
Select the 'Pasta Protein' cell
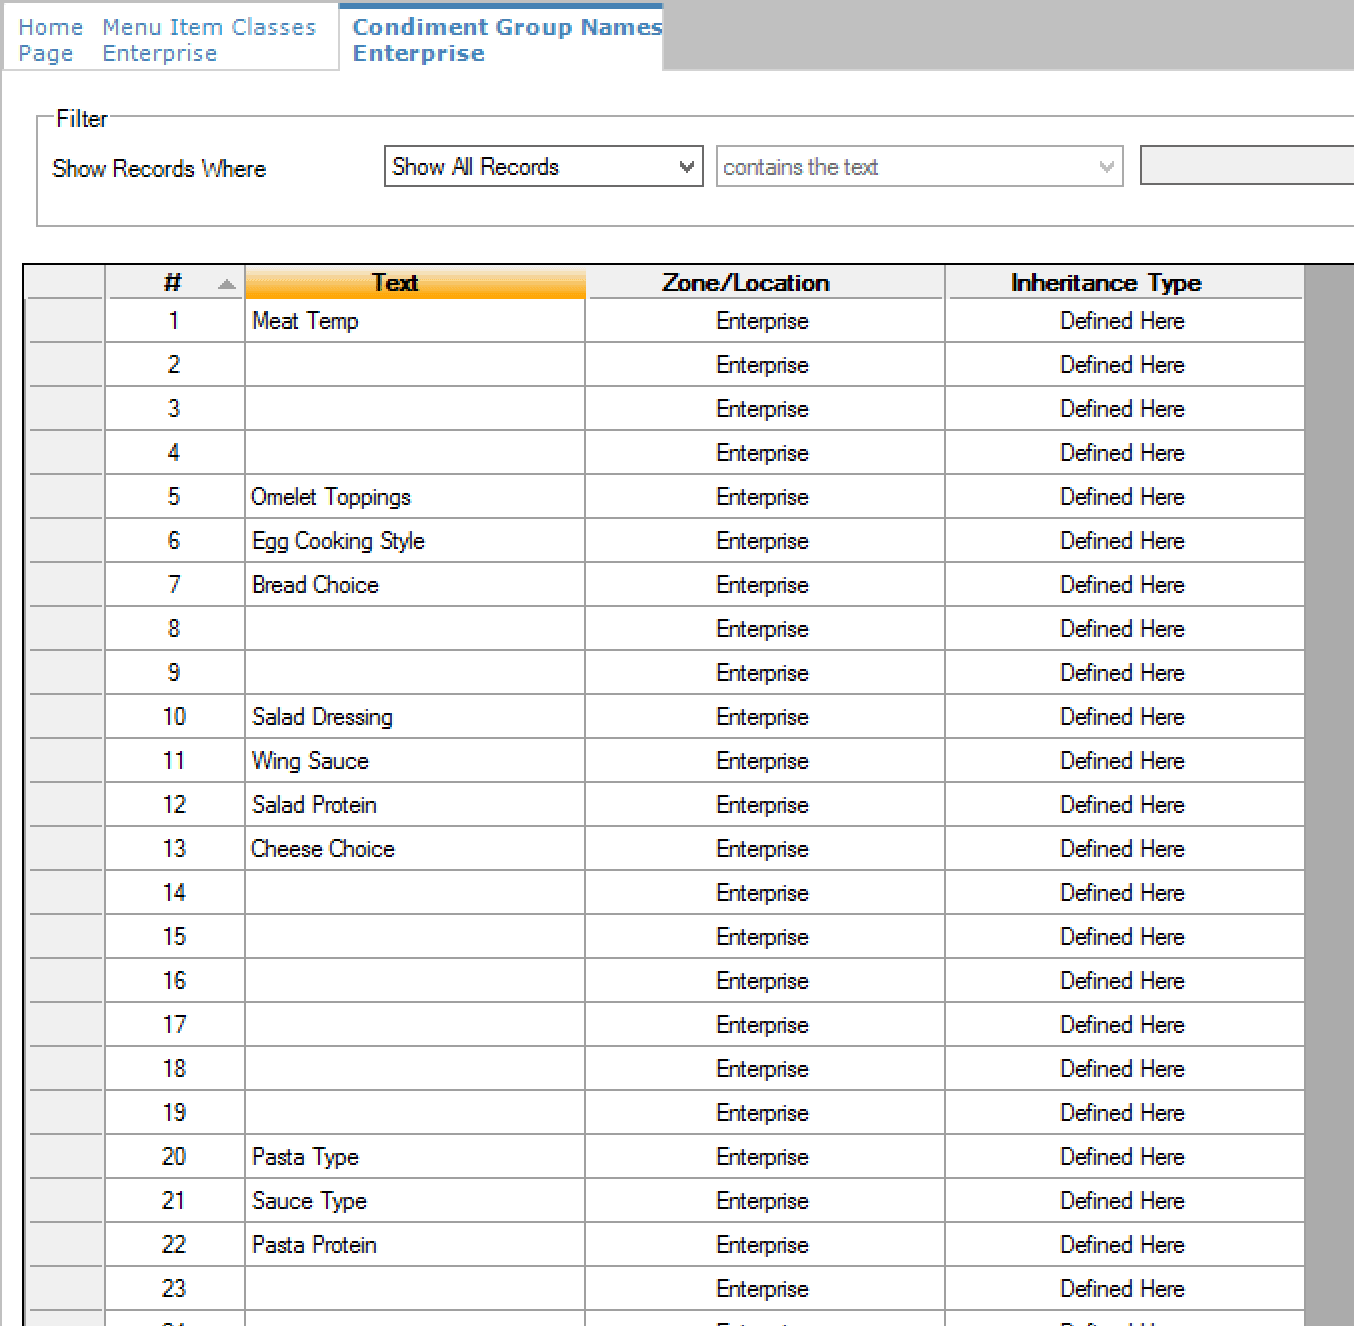(x=415, y=1245)
